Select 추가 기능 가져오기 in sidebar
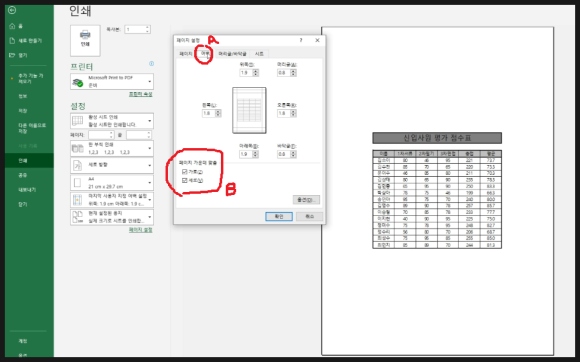This screenshot has width=580, height=362. [30, 78]
